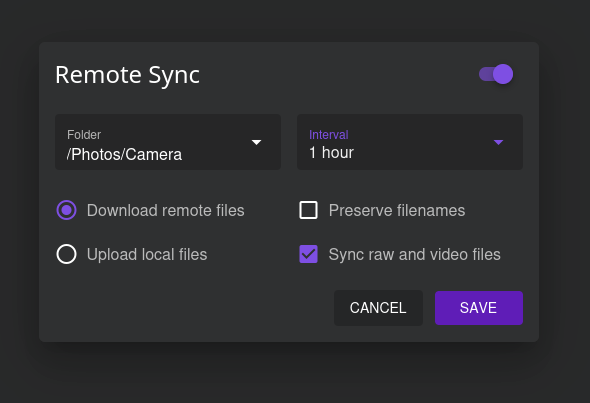The width and height of the screenshot is (590, 403).
Task: Select the Download remote files radio button
Action: 67,210
